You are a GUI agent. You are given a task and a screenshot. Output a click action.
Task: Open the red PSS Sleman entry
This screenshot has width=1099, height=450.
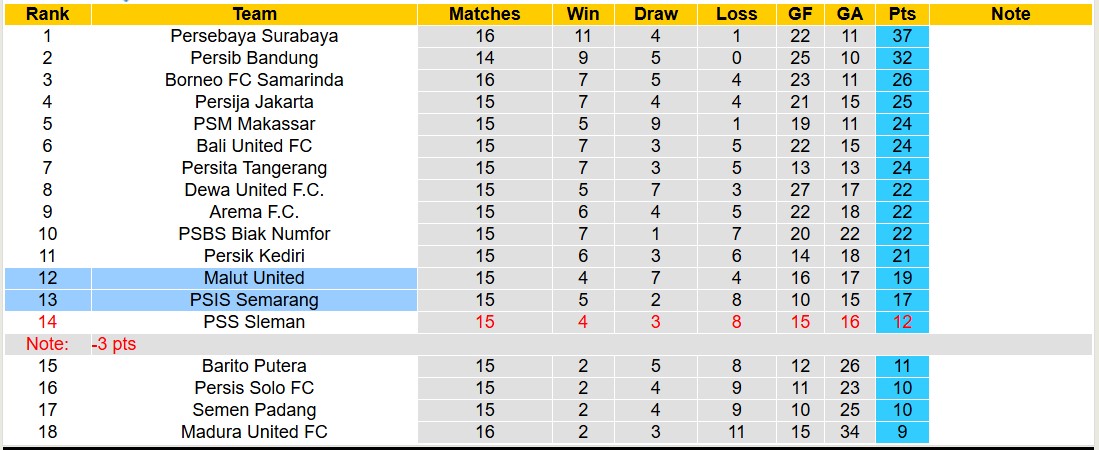click(x=254, y=322)
